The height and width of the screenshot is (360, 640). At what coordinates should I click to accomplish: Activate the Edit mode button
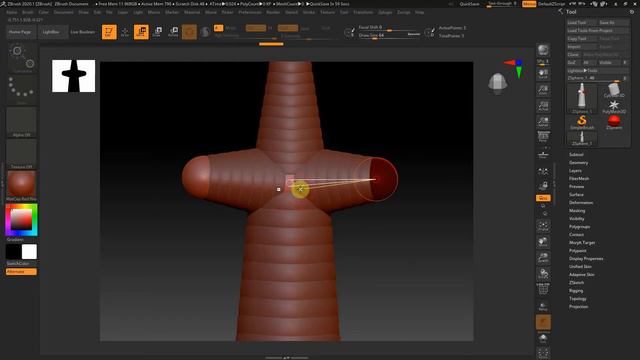tap(109, 32)
